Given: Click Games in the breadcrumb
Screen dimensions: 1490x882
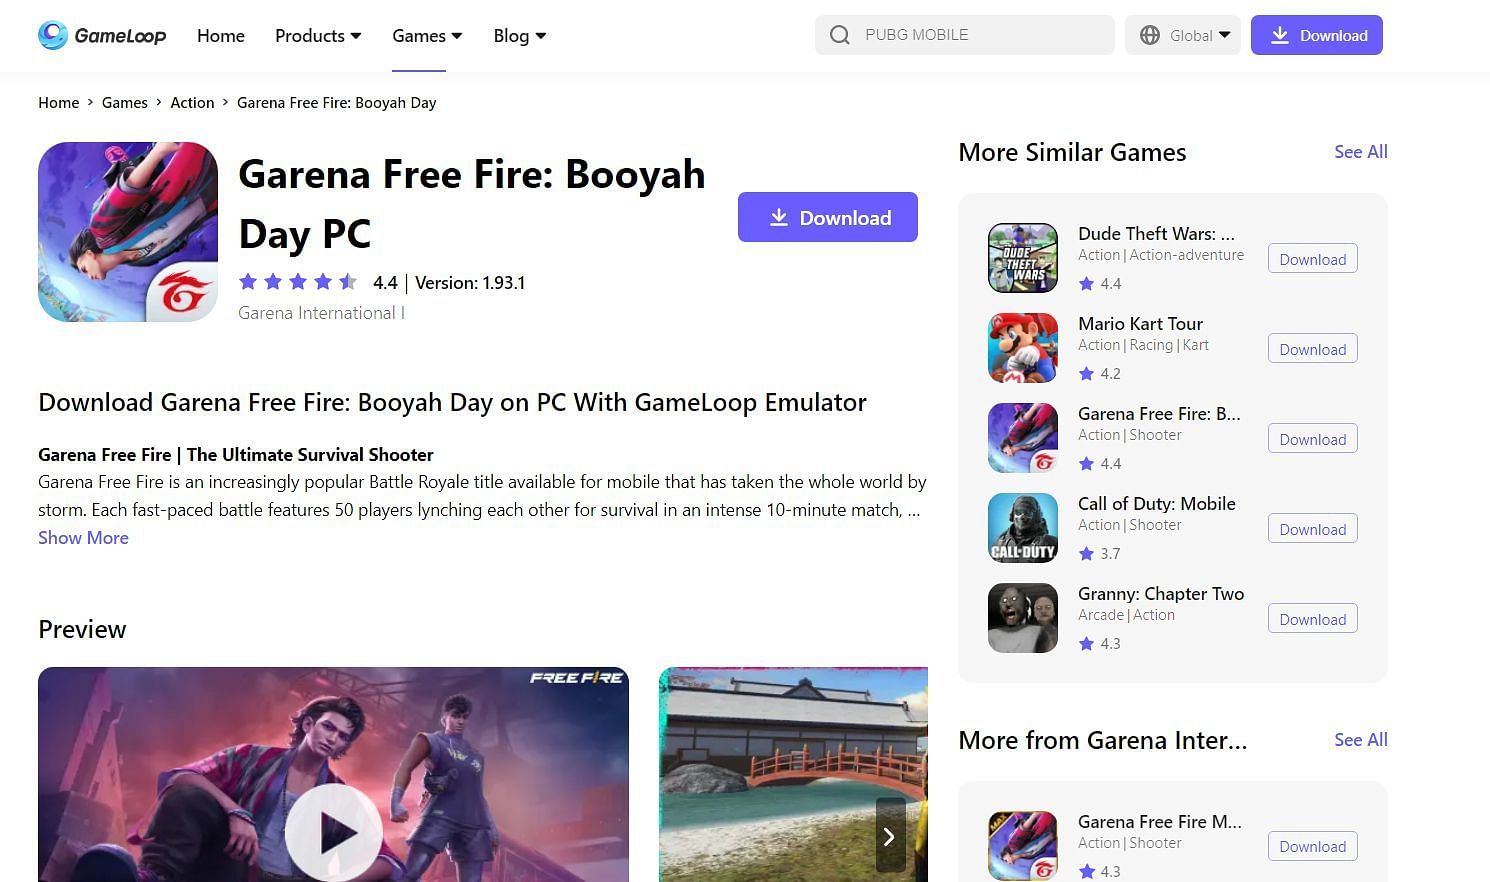Looking at the screenshot, I should coord(125,103).
